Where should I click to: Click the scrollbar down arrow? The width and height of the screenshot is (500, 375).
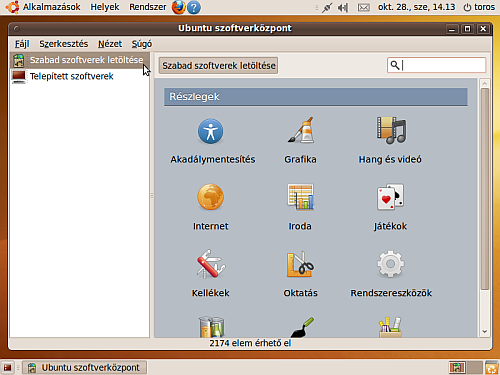(485, 331)
